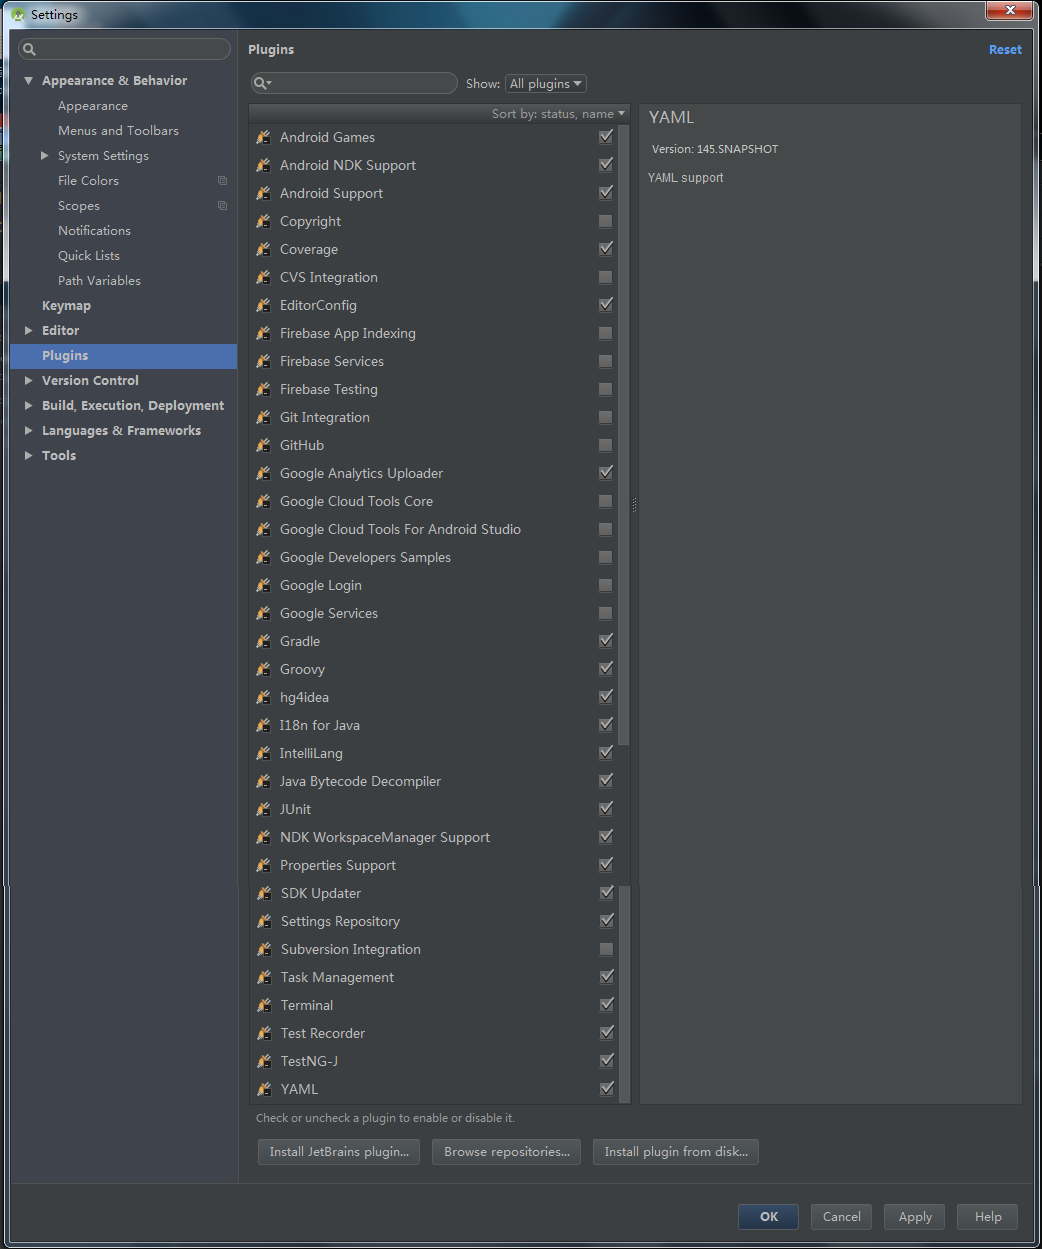
Task: Click the search magnifier icon in plugins filter
Action: [x=262, y=84]
